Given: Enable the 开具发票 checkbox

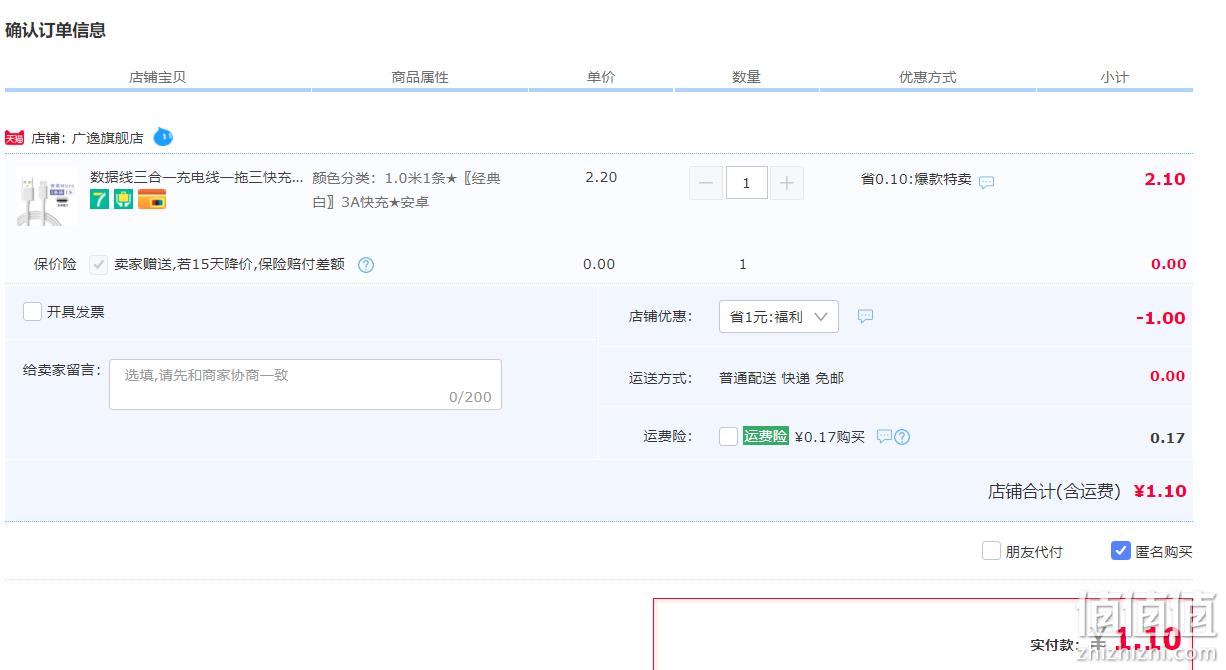Looking at the screenshot, I should 32,312.
